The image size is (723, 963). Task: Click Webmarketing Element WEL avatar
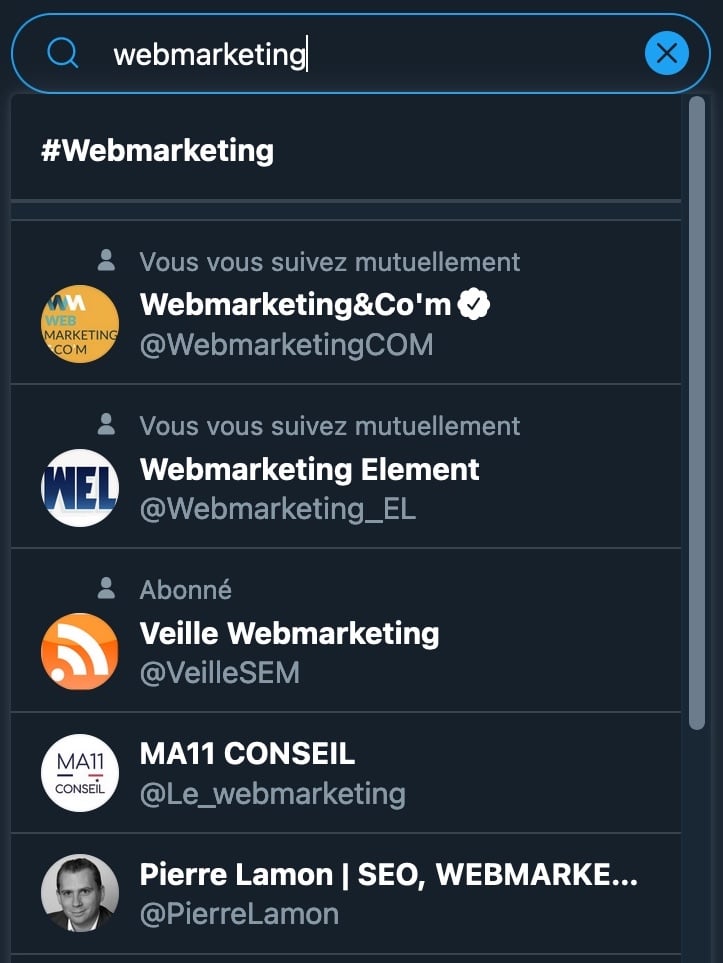[x=80, y=488]
